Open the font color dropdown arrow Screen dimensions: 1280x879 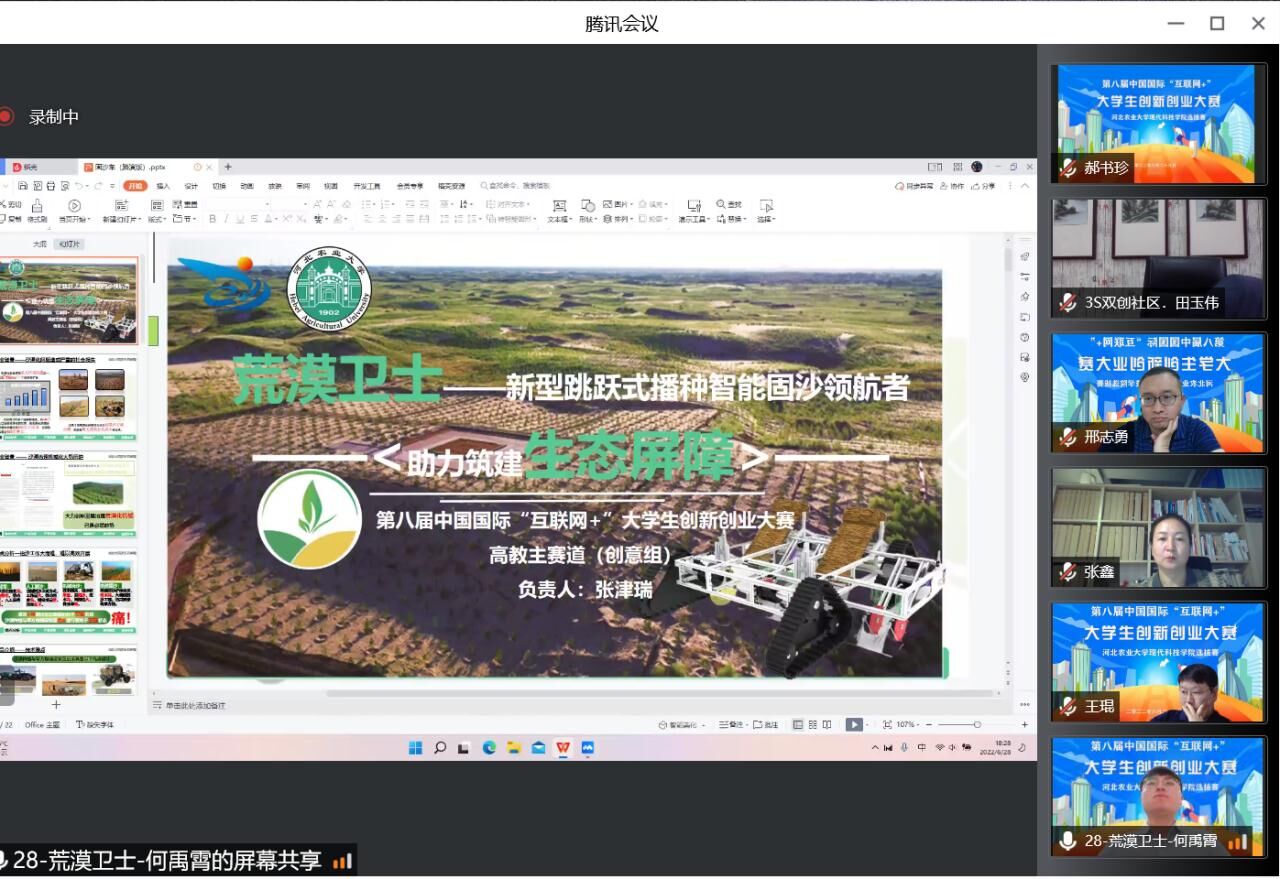tap(277, 219)
